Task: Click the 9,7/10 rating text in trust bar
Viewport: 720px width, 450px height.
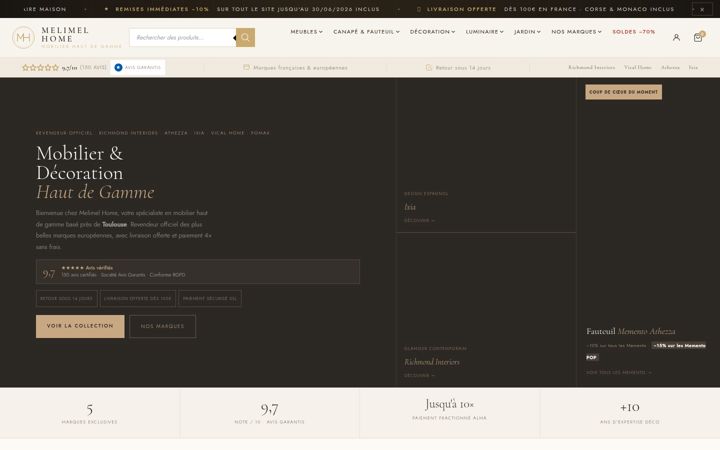Action: tap(69, 68)
